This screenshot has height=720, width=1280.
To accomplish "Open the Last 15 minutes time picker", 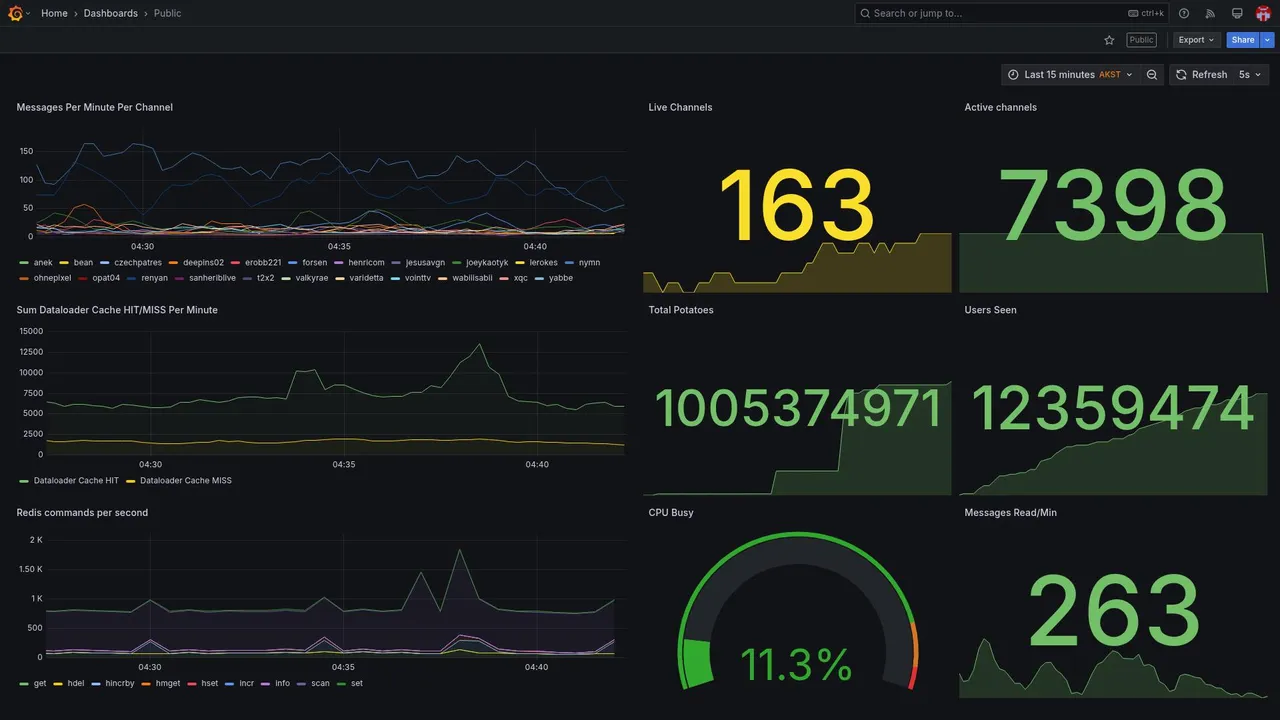I will (1070, 75).
